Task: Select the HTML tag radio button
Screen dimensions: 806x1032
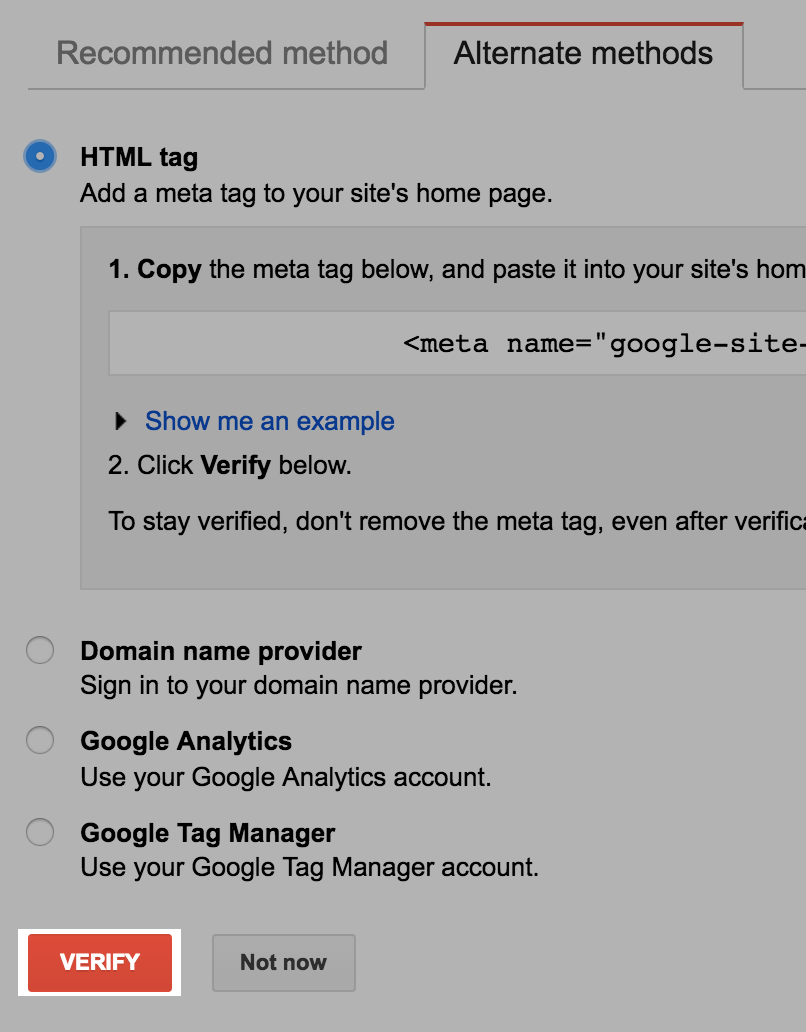Action: tap(40, 157)
